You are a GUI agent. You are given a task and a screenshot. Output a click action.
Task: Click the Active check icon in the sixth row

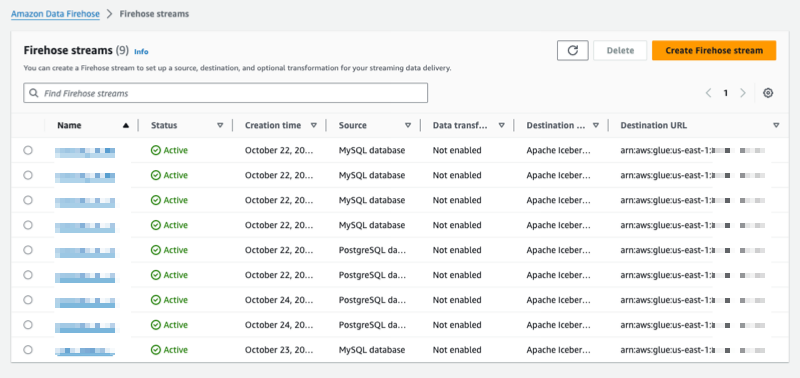click(x=156, y=275)
